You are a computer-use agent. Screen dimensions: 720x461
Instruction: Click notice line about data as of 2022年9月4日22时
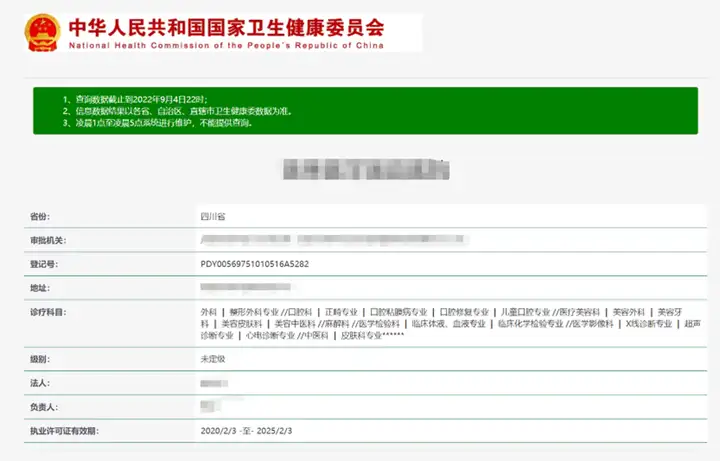[135, 99]
